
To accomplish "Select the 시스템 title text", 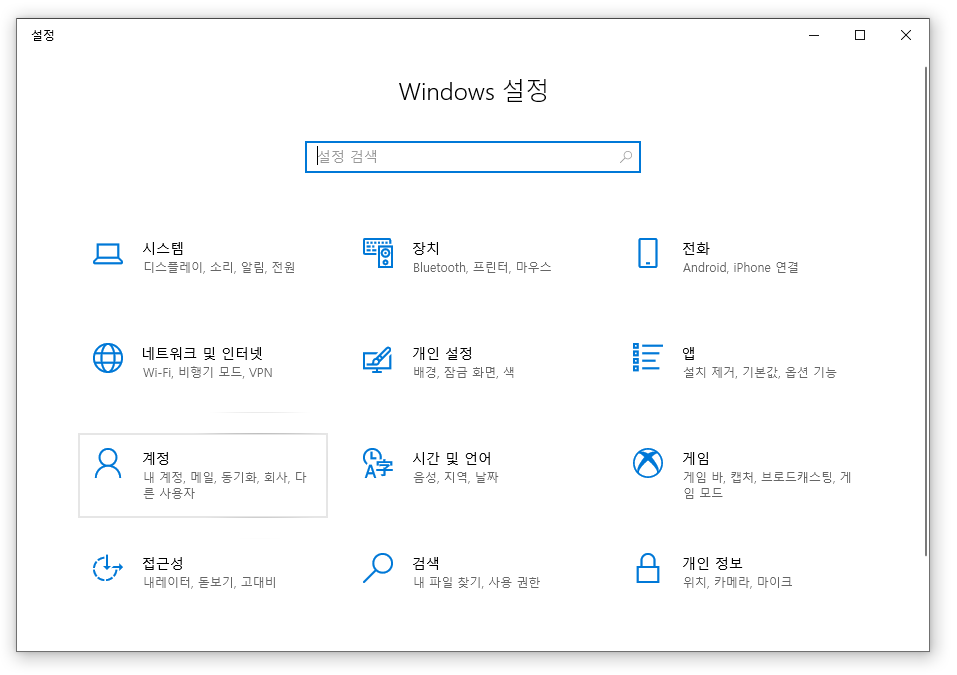I will click(163, 248).
